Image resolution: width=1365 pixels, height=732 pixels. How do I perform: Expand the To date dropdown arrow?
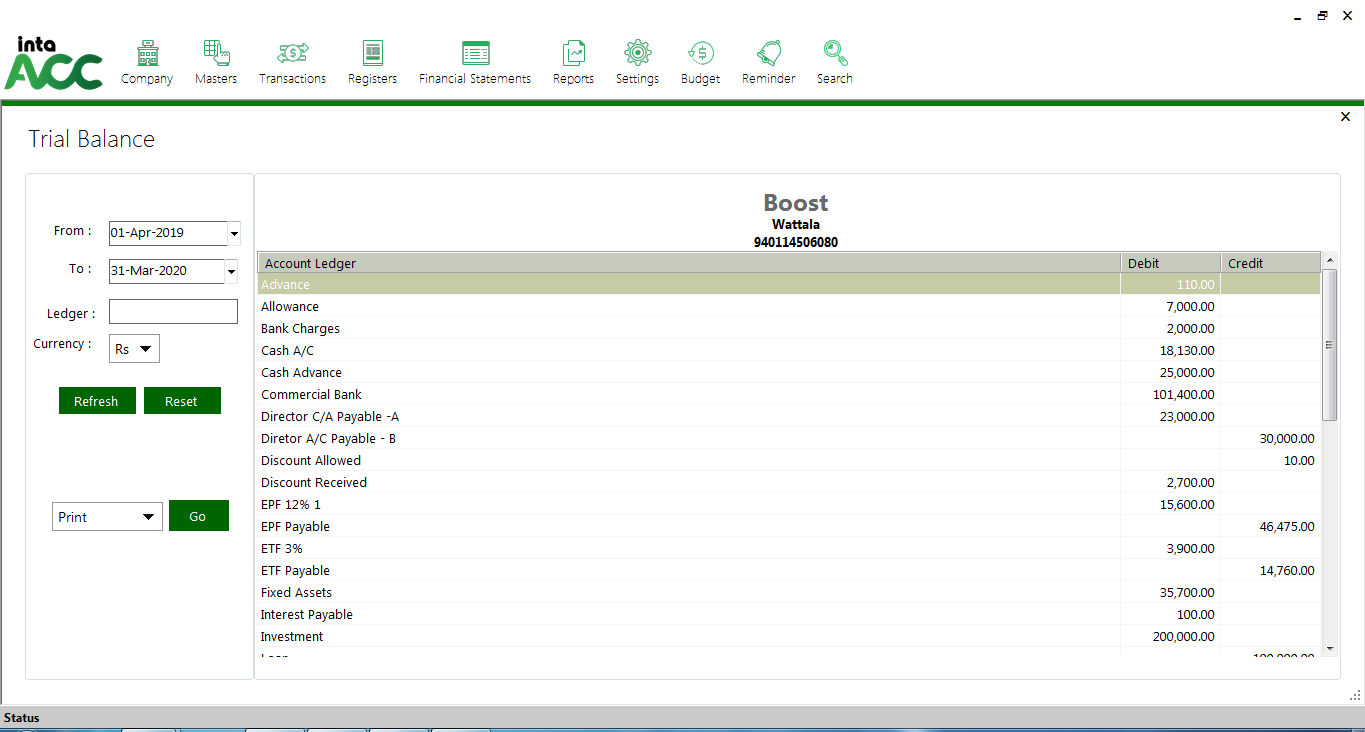pos(231,271)
